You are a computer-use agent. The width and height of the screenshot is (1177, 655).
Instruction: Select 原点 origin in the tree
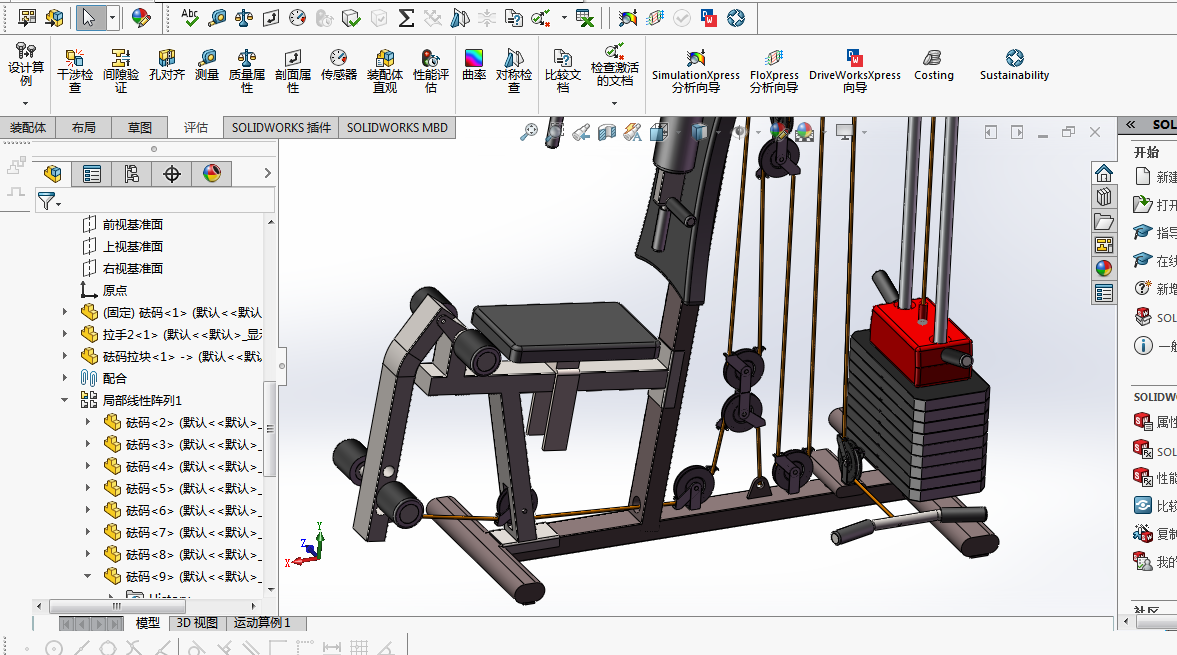coord(115,290)
